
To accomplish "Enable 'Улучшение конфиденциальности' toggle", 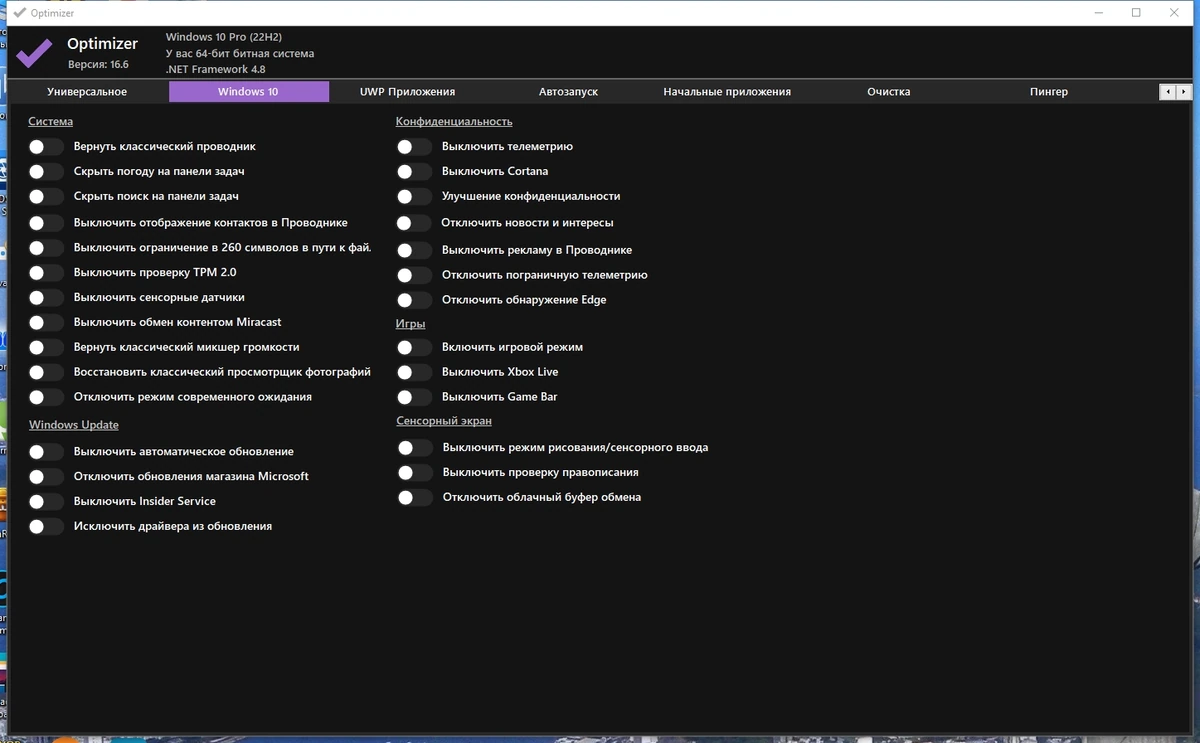I will click(x=414, y=197).
